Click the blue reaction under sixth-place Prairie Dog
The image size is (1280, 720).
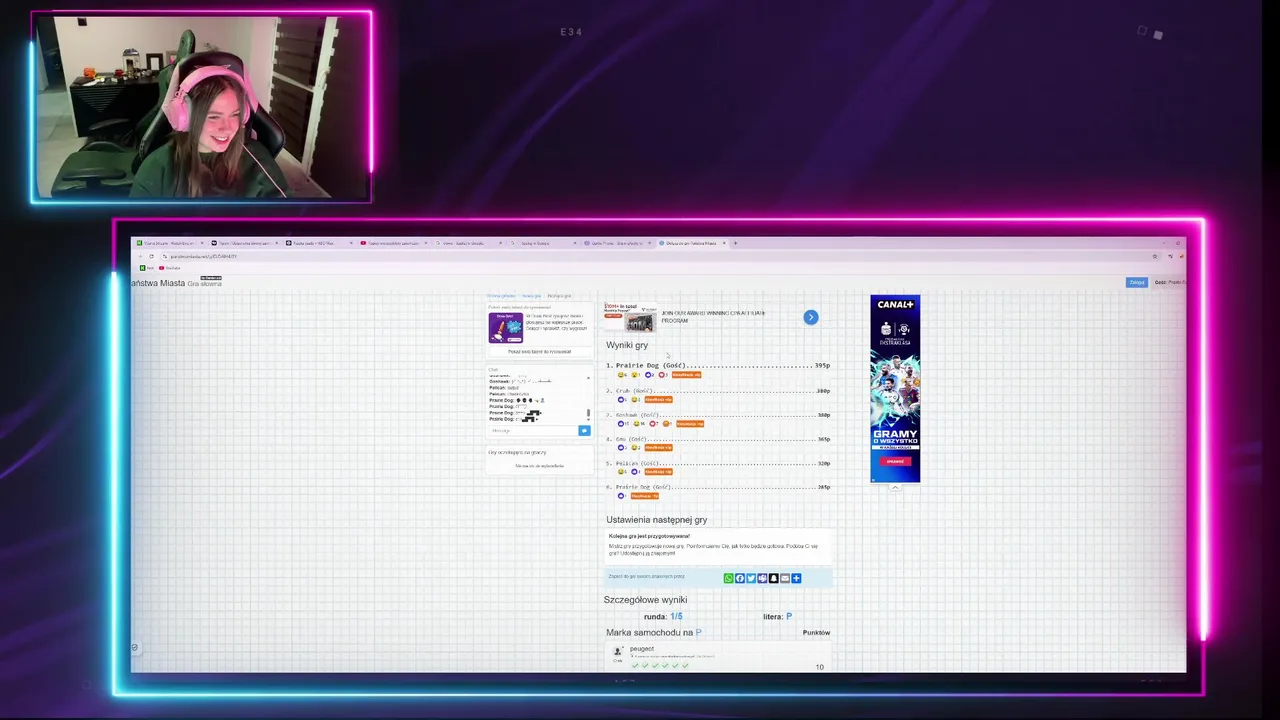[621, 496]
